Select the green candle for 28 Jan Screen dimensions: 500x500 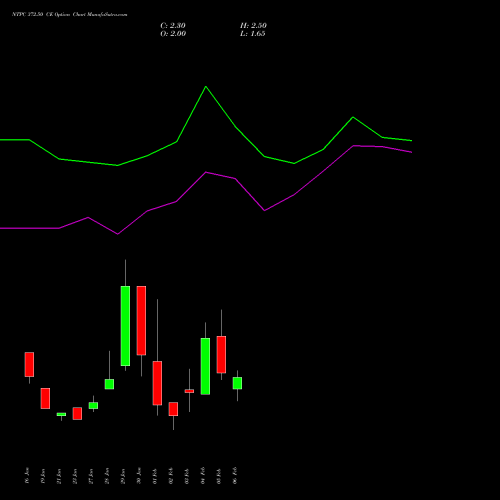pyautogui.click(x=109, y=384)
